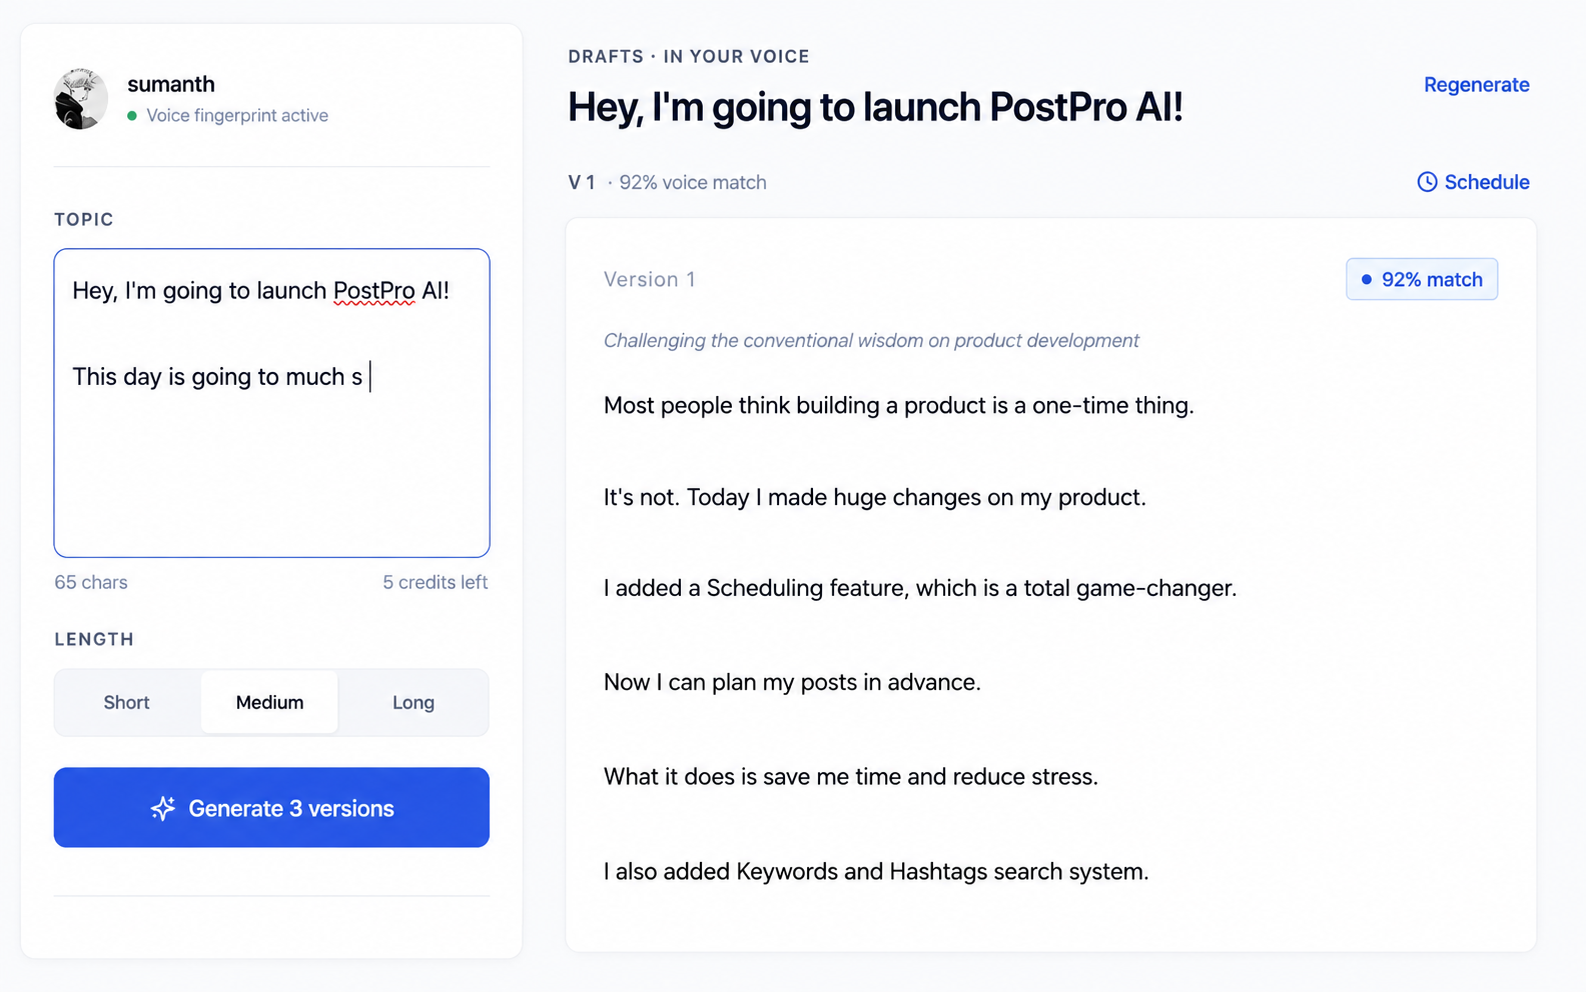This screenshot has height=992, width=1586.
Task: Click the 'Version 1' card heading
Action: click(x=649, y=280)
